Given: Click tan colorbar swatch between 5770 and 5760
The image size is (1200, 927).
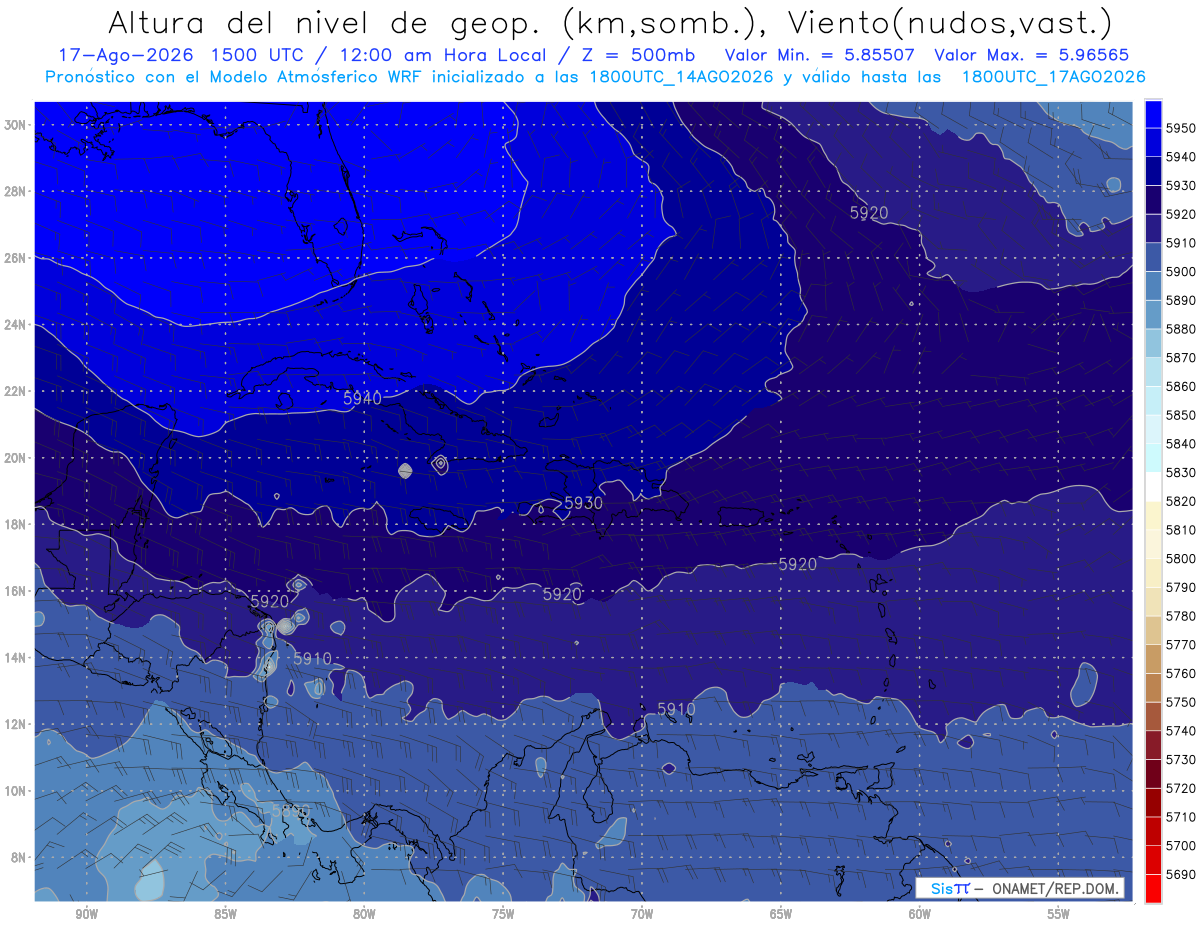Looking at the screenshot, I should pyautogui.click(x=1153, y=659).
